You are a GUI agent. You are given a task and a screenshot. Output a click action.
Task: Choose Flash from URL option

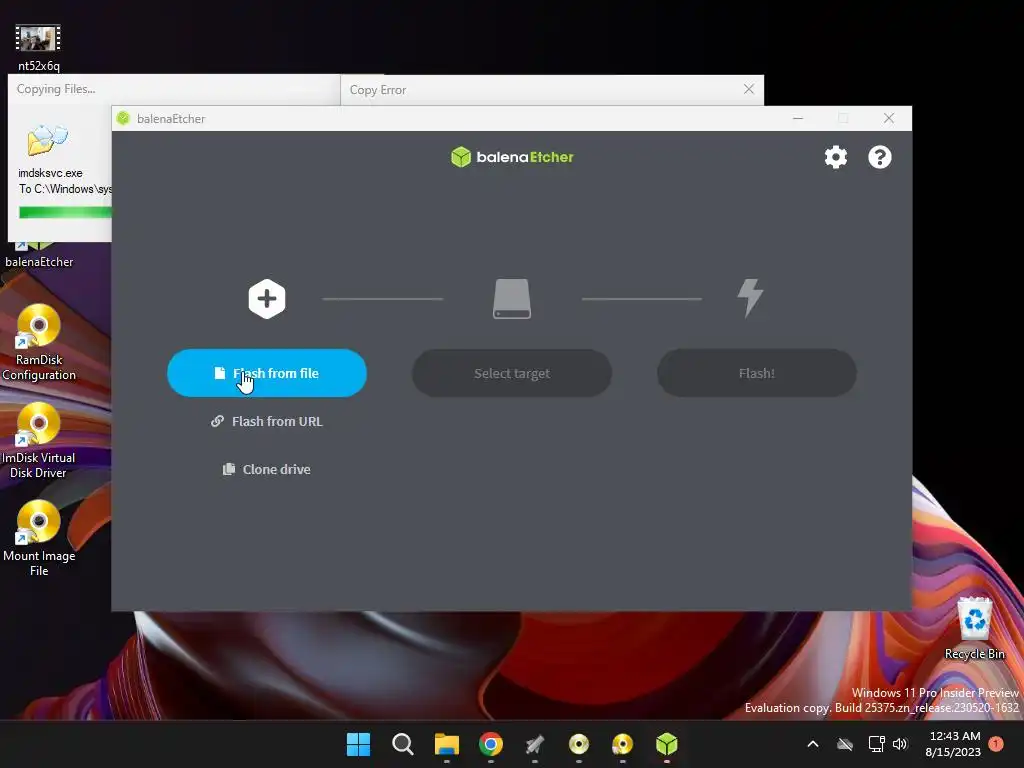click(x=266, y=421)
